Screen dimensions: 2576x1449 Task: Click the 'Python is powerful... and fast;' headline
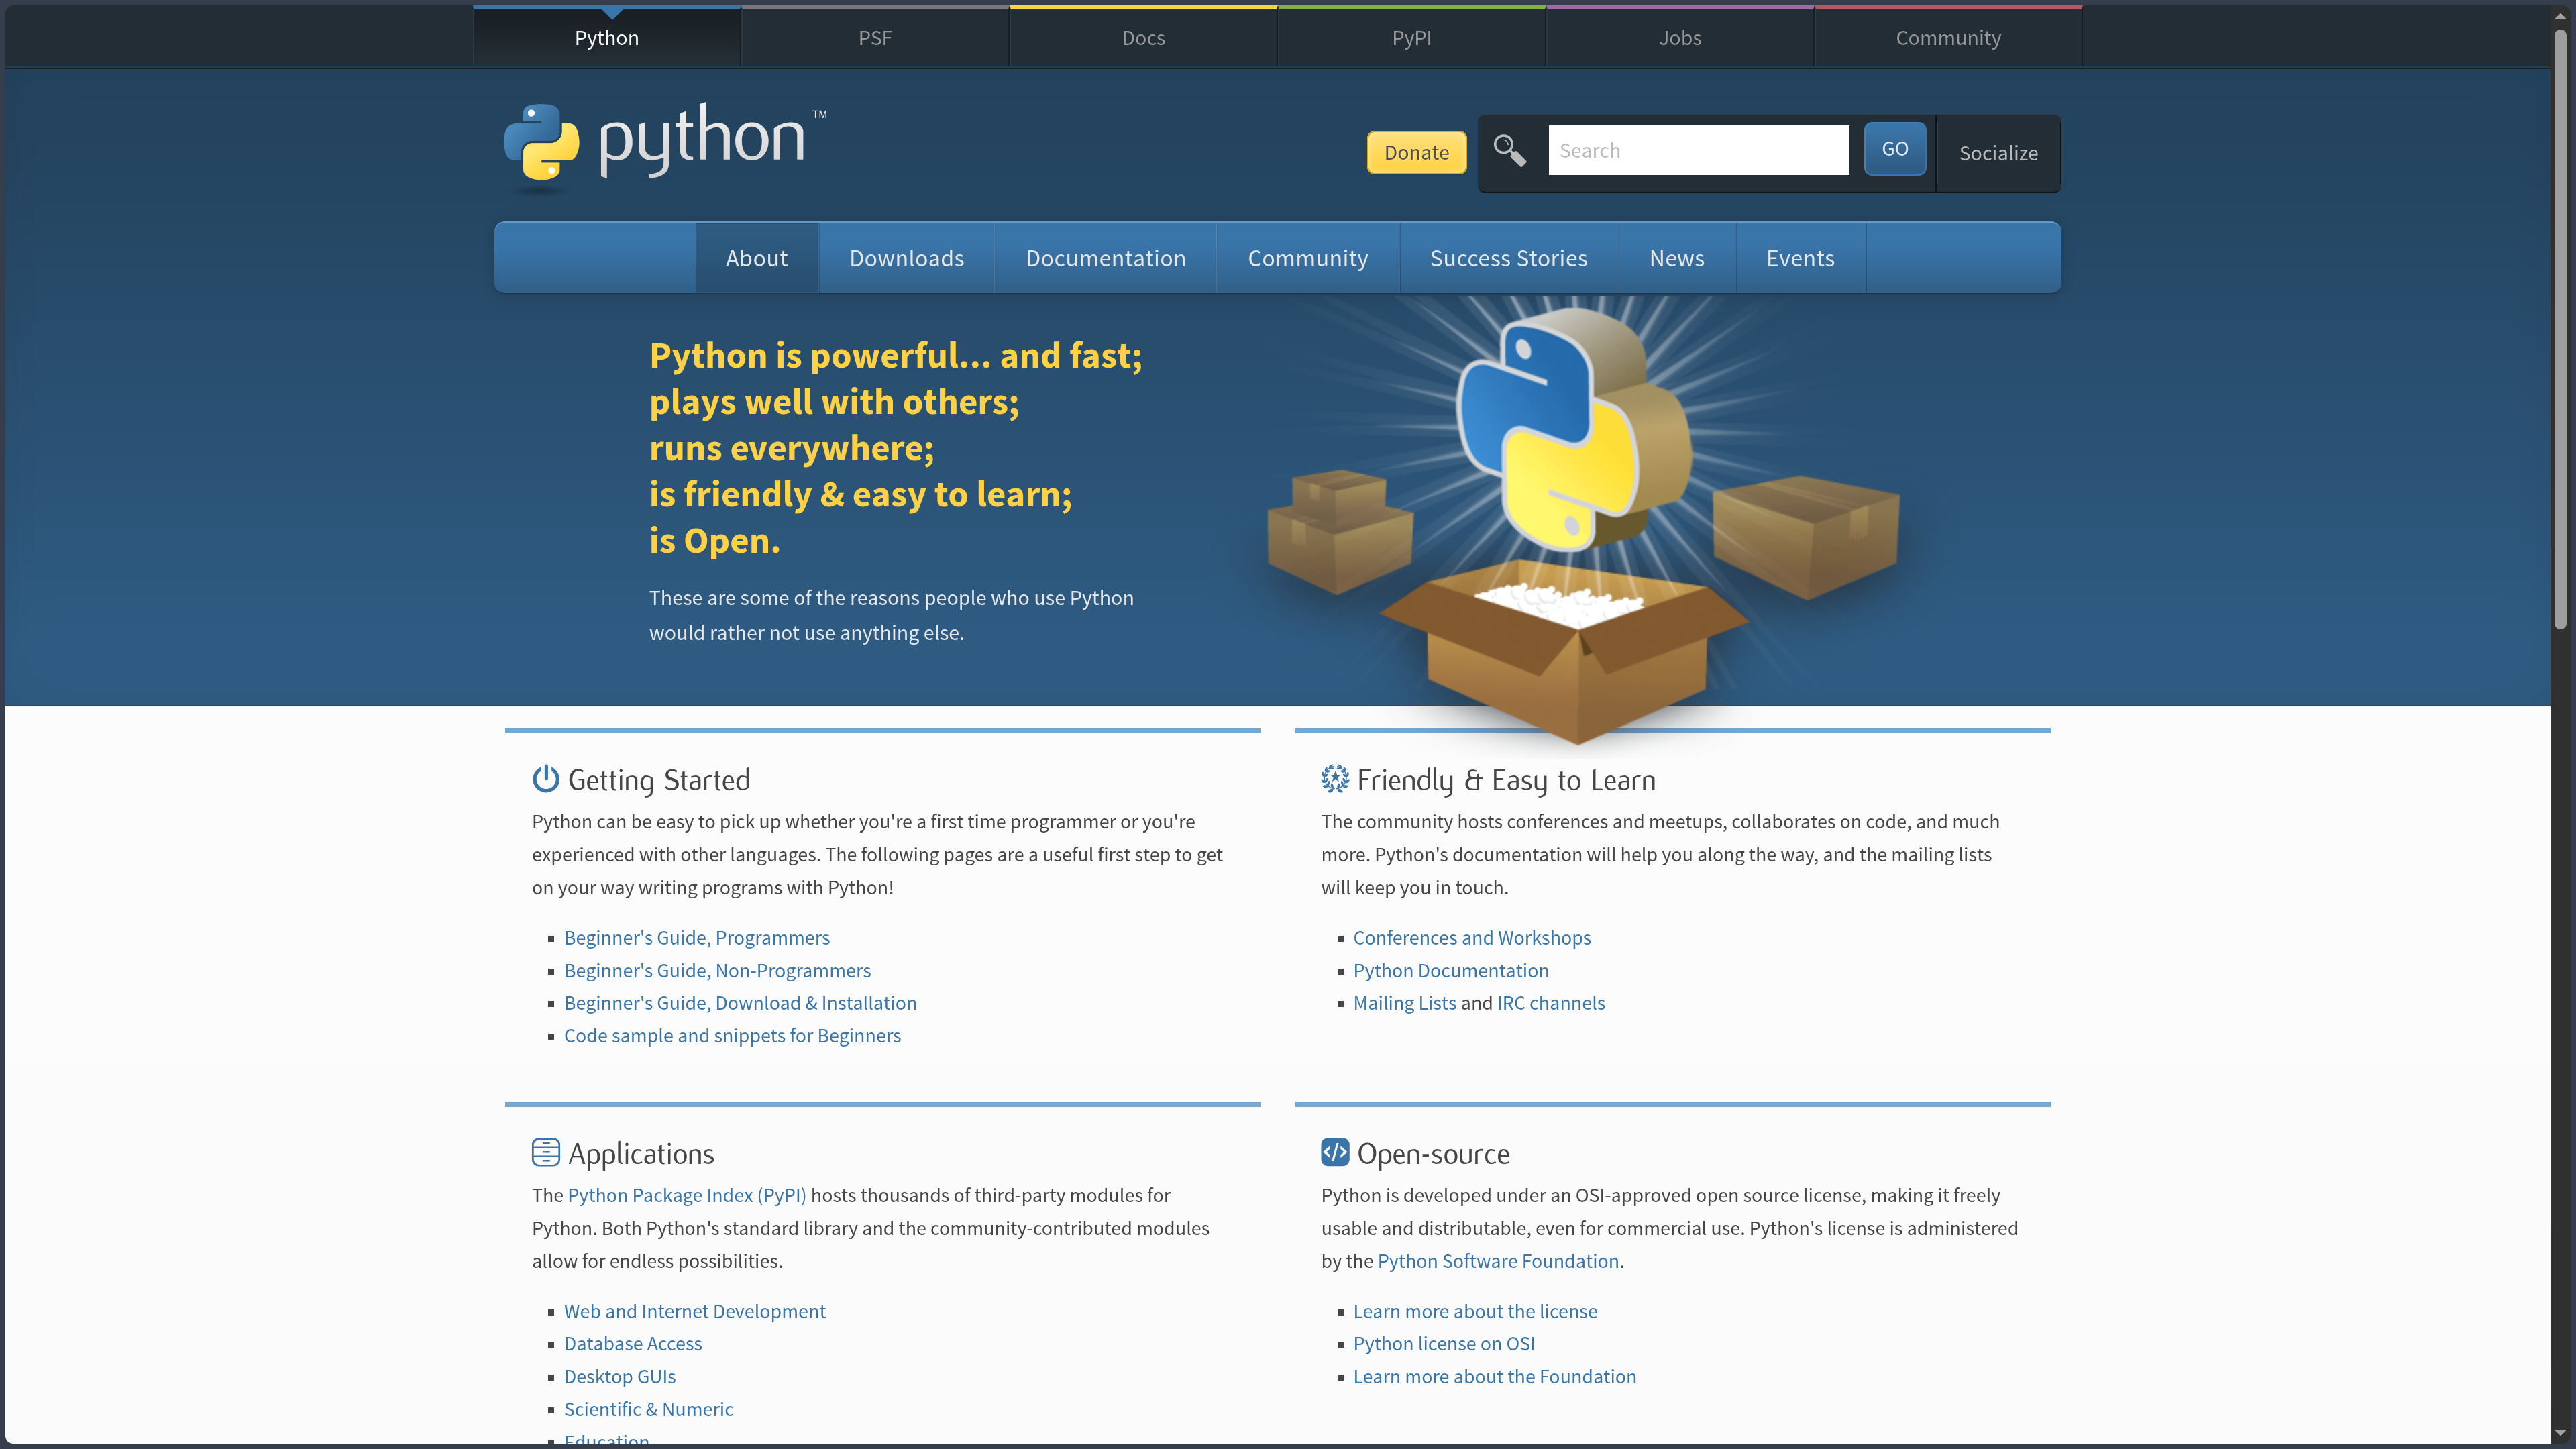point(895,356)
